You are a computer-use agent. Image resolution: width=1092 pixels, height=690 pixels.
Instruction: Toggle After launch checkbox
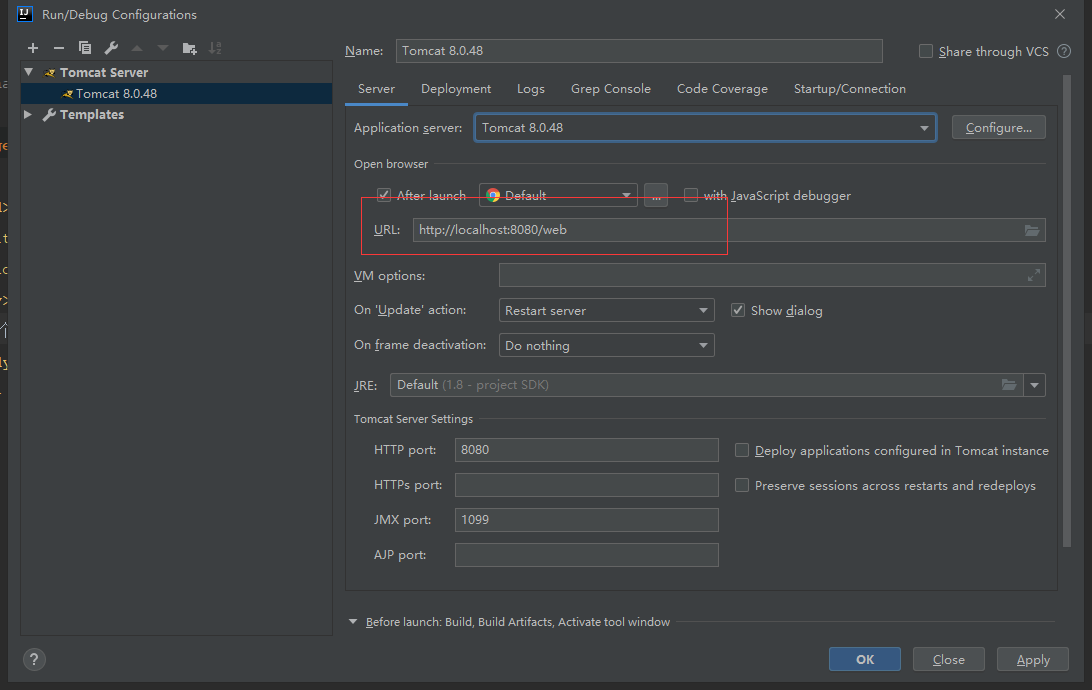coord(384,195)
